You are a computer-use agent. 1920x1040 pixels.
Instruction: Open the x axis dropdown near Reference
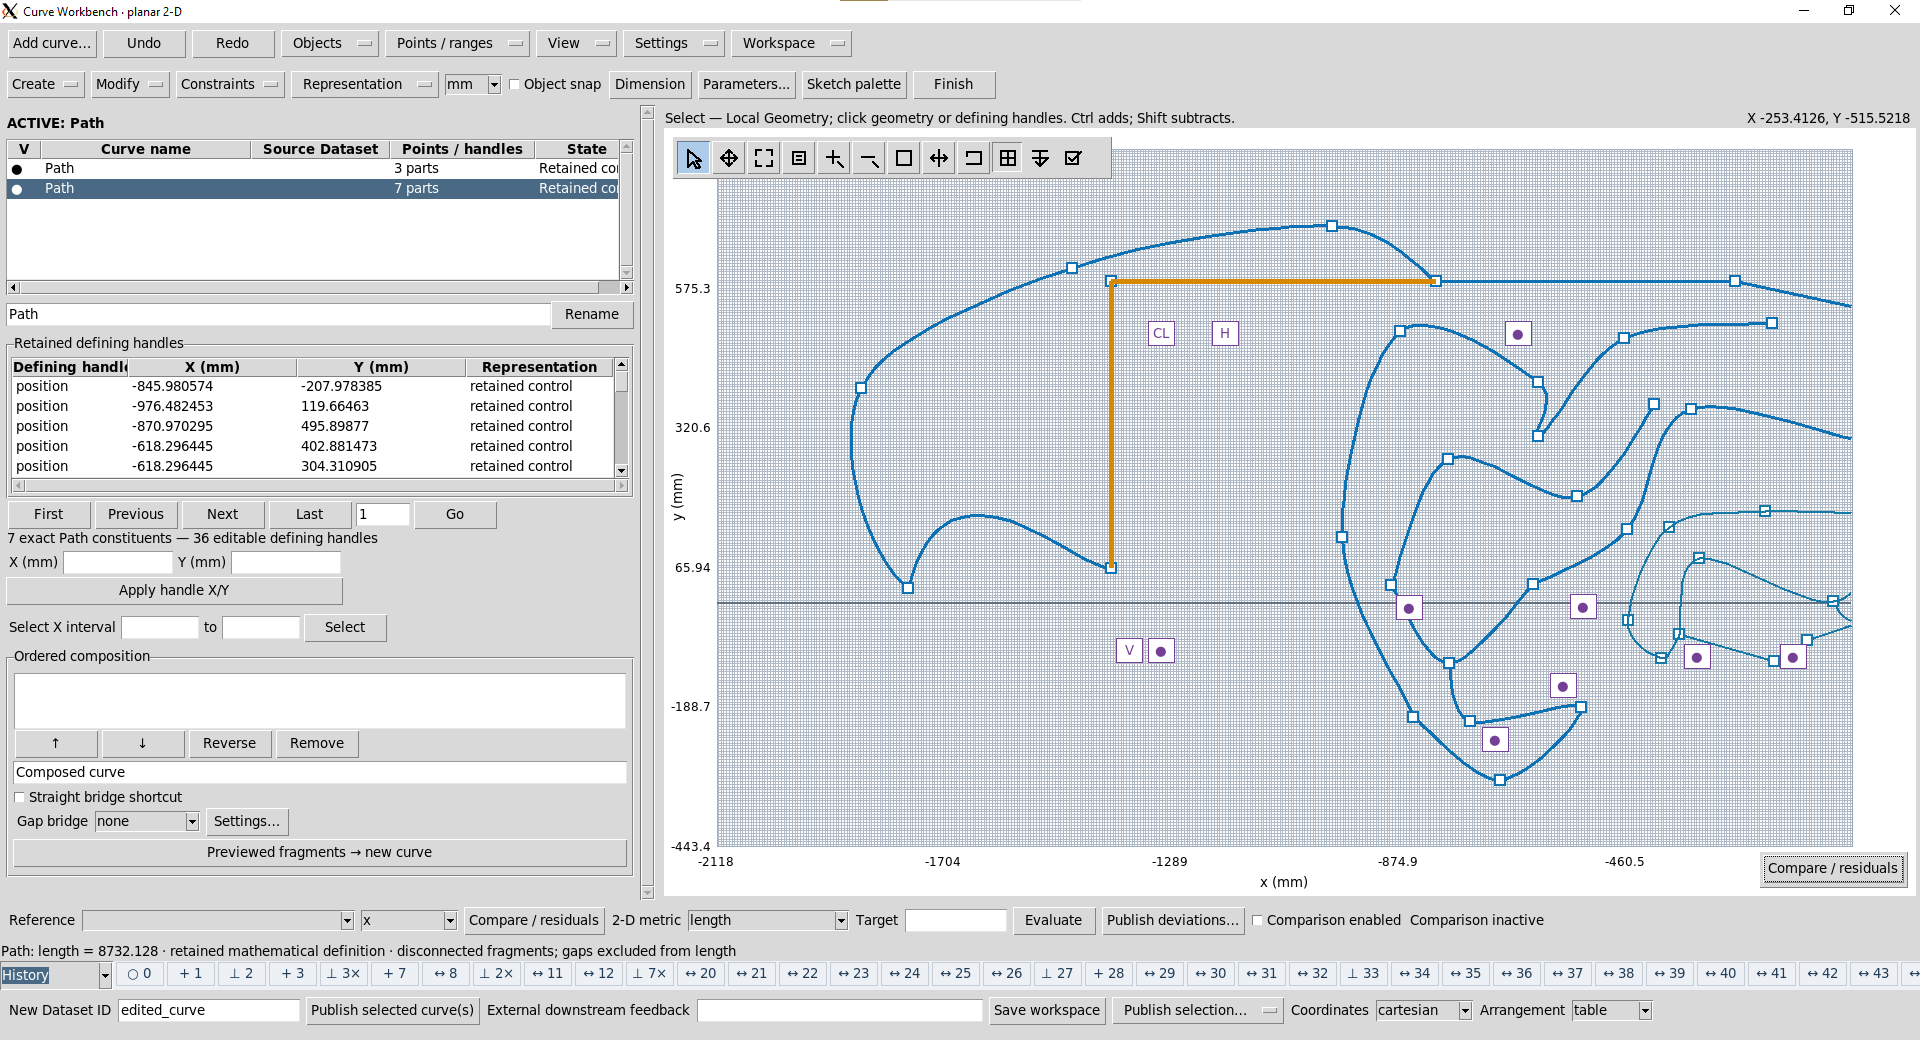click(450, 921)
